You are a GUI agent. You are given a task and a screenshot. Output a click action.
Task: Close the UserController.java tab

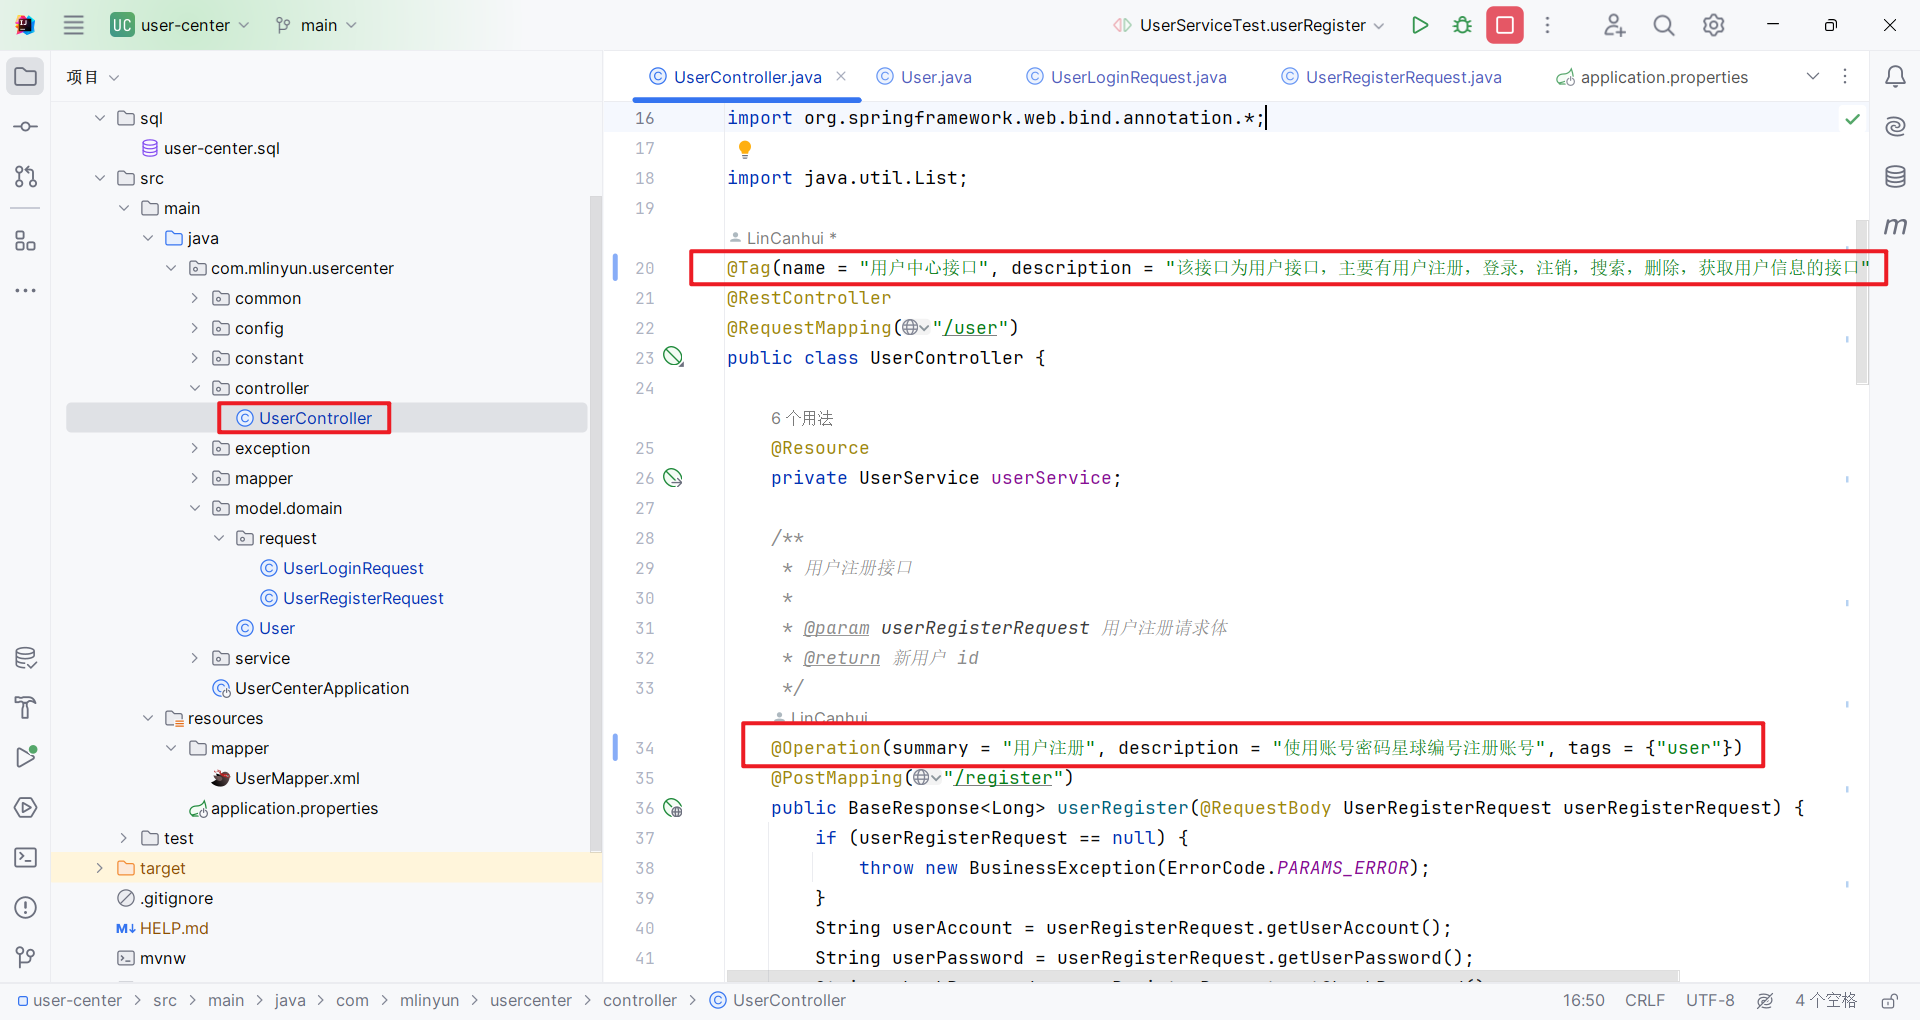click(841, 76)
